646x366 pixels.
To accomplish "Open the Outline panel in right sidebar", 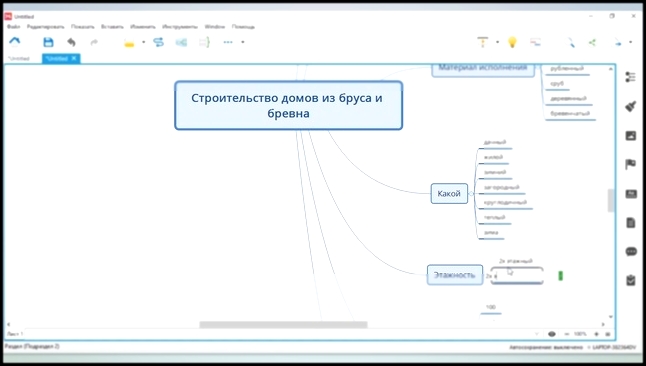I will coord(630,77).
